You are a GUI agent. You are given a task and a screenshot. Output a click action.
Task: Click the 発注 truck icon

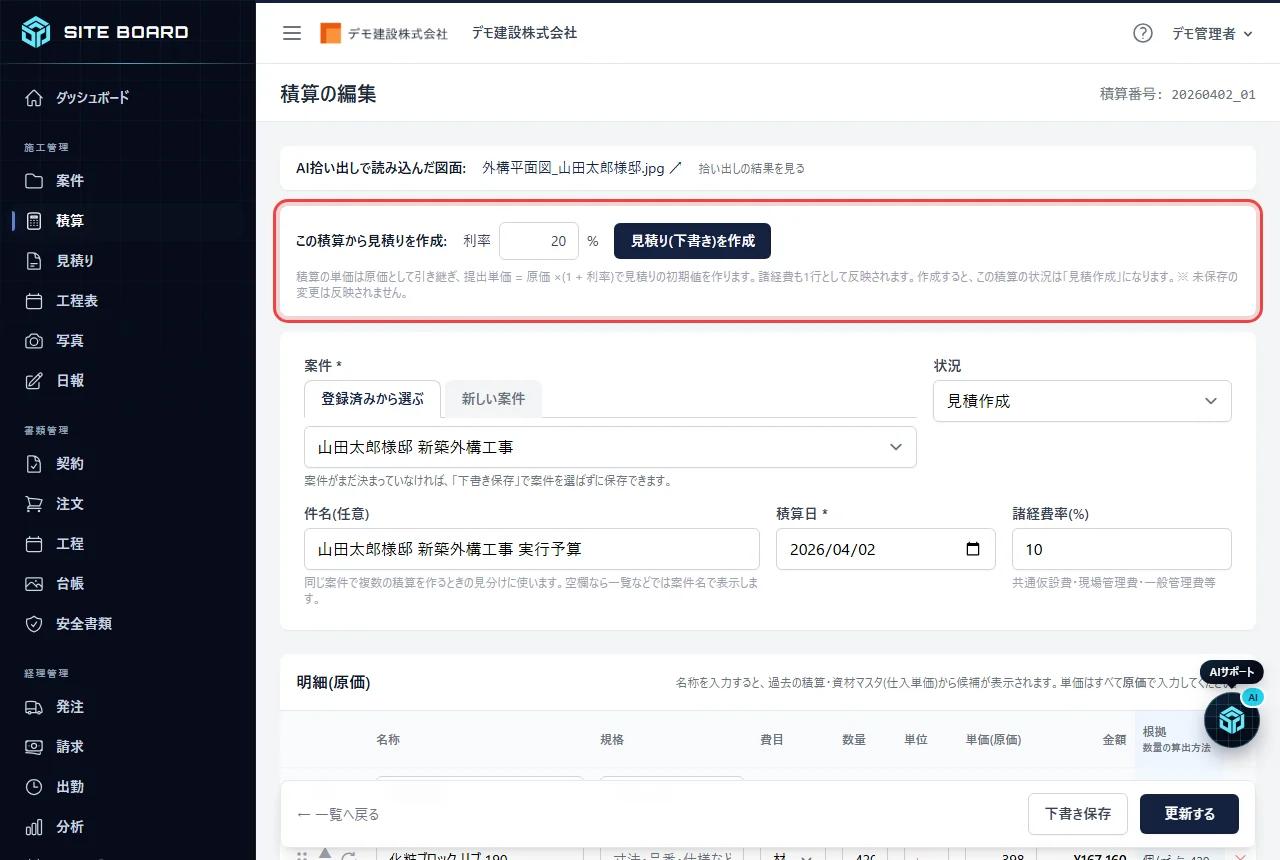tap(34, 707)
